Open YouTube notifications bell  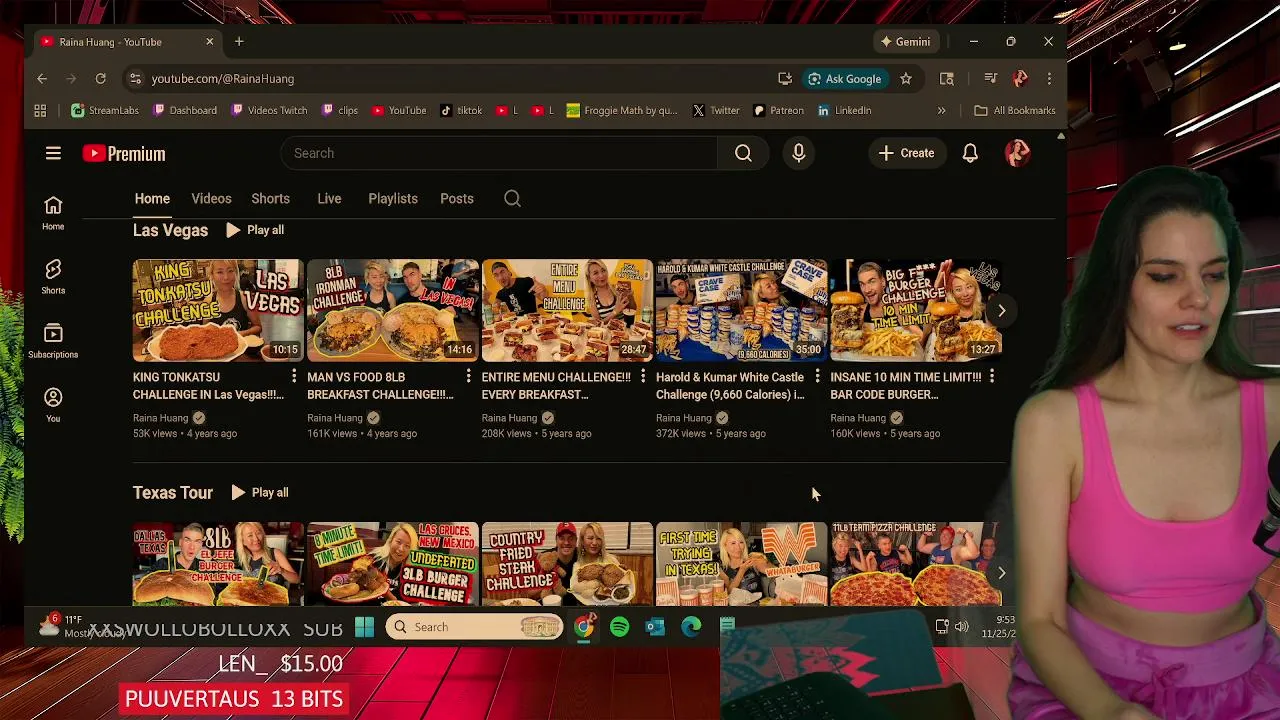pos(970,153)
